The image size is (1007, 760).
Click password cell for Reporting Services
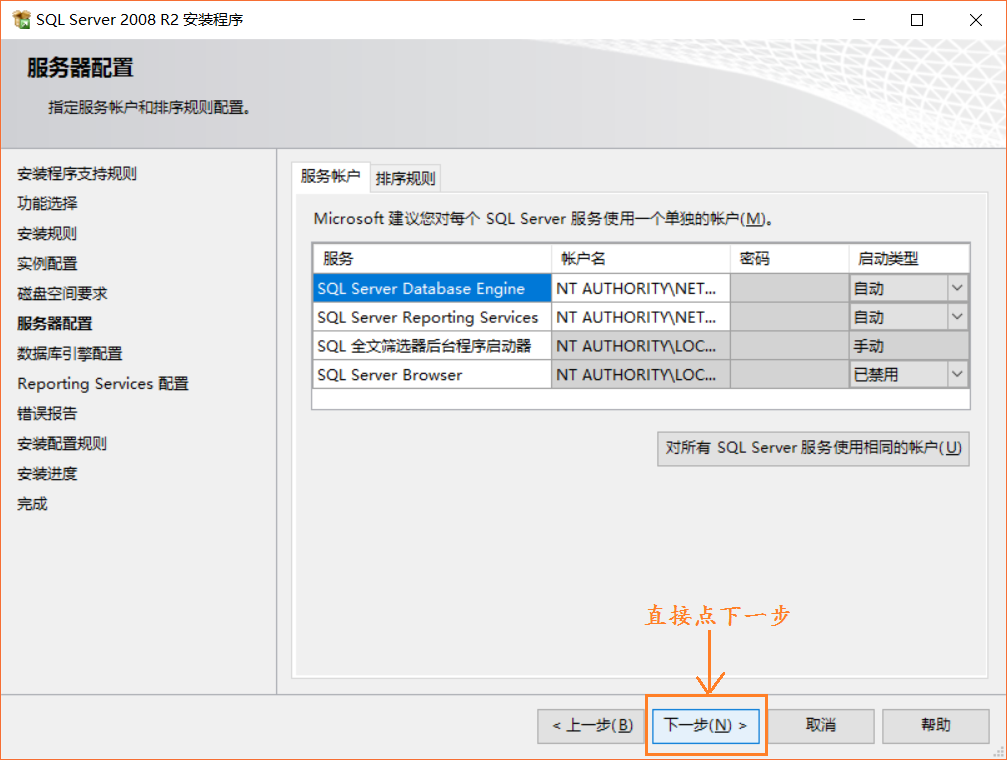[x=789, y=317]
